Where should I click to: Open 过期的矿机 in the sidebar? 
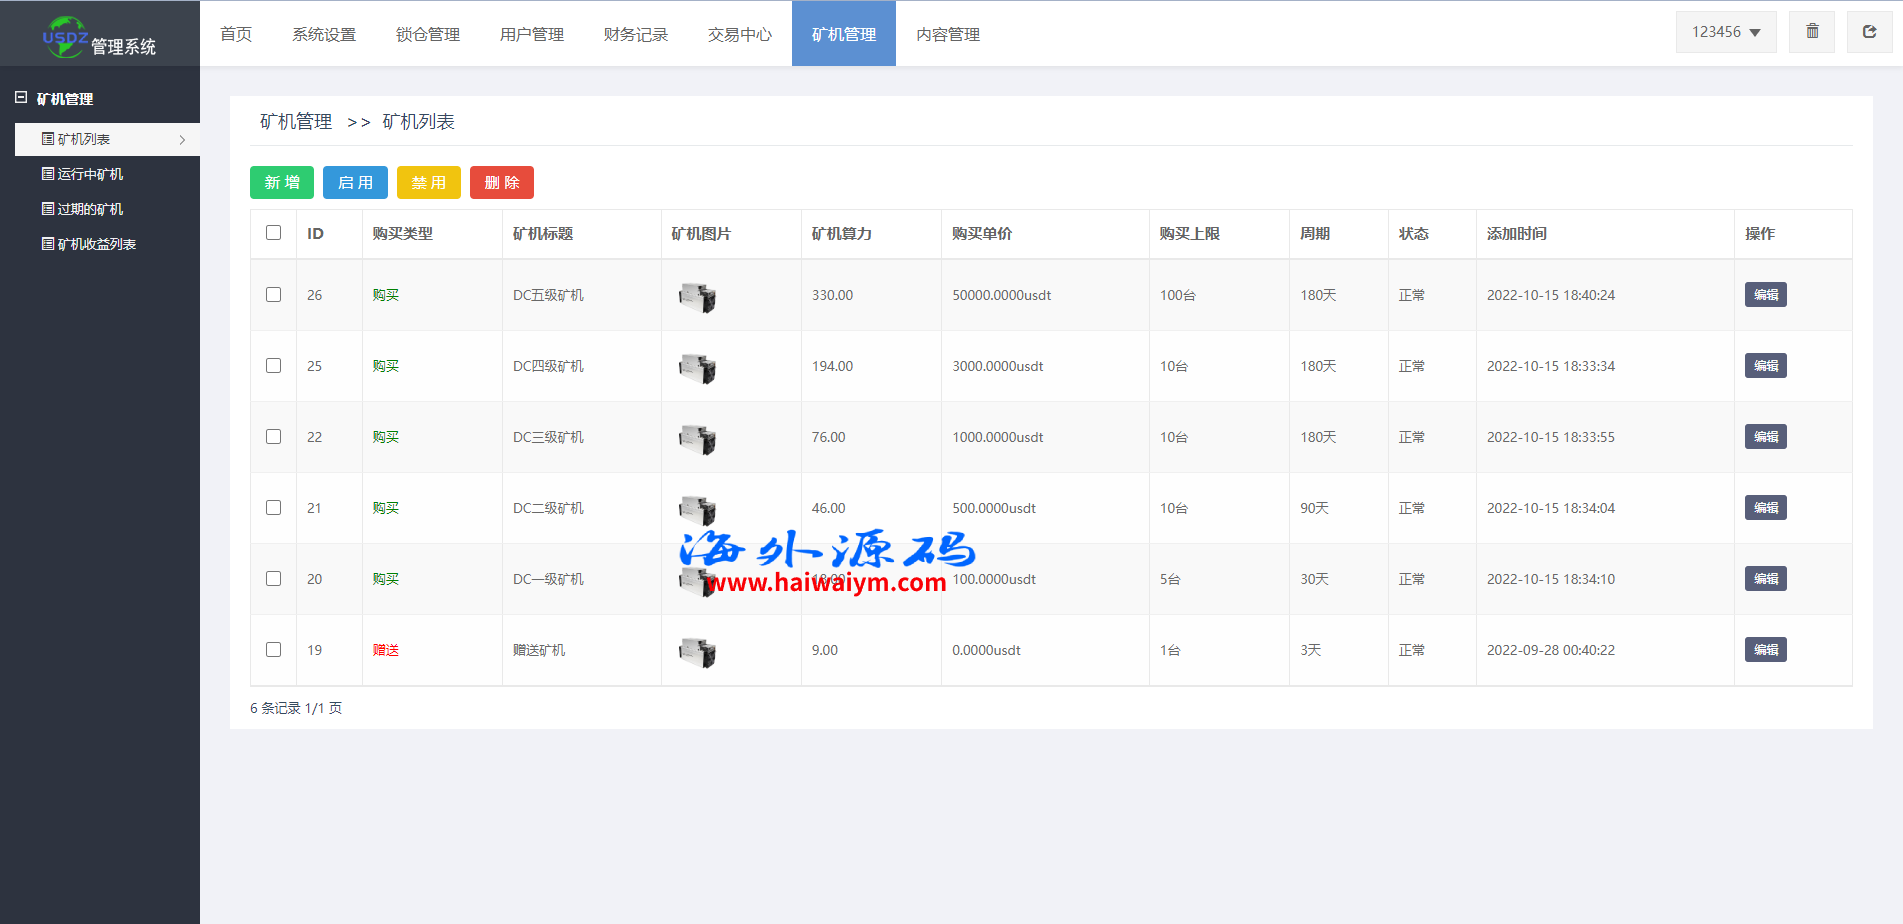[90, 209]
